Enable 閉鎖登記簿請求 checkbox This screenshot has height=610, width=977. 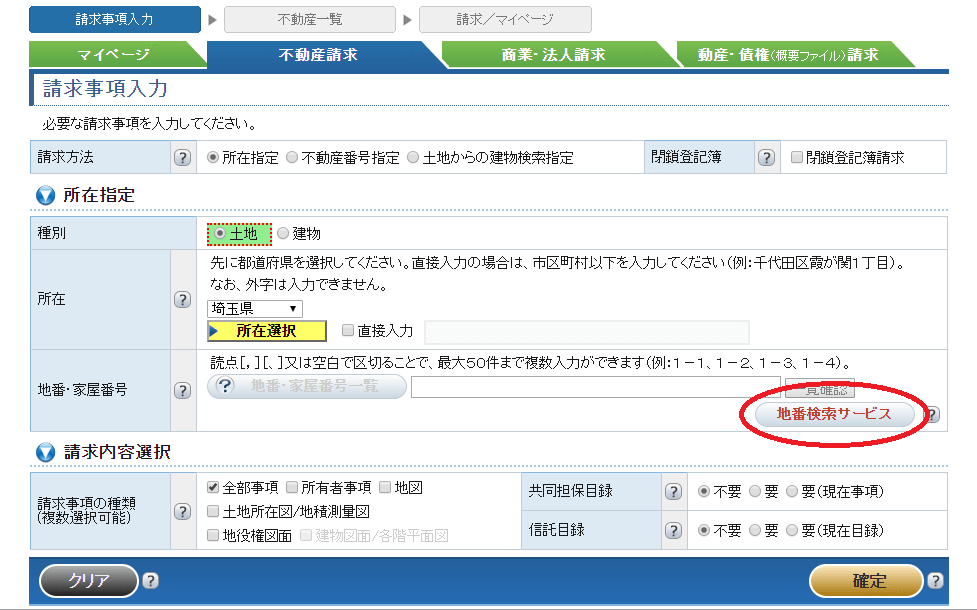pos(796,157)
